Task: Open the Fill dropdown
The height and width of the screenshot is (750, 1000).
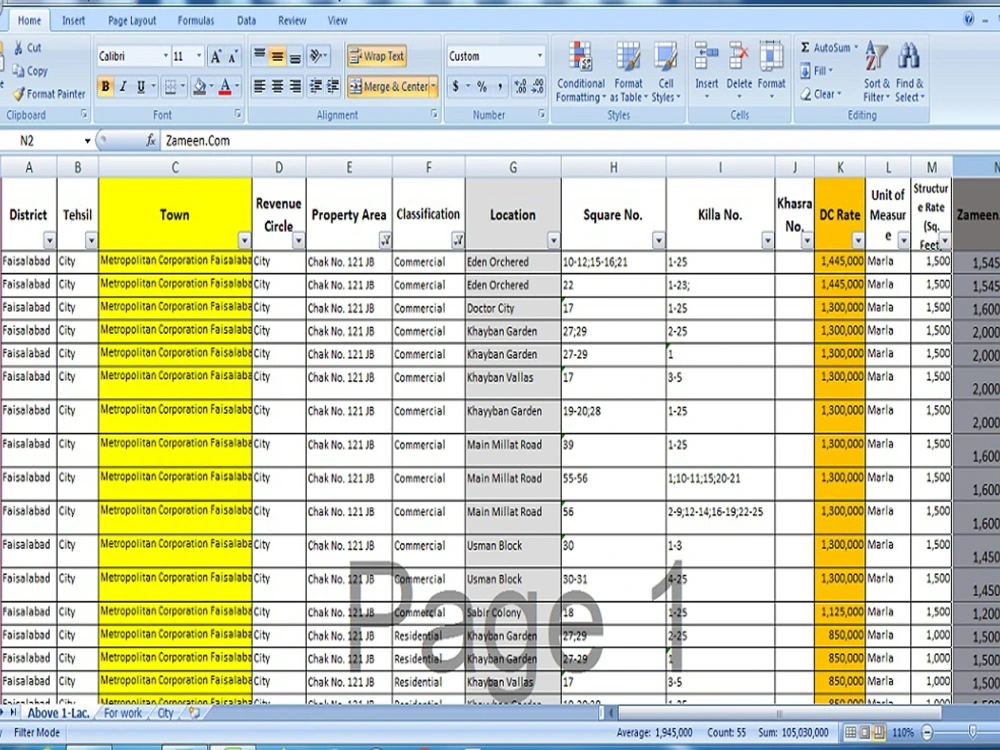Action: coord(816,71)
